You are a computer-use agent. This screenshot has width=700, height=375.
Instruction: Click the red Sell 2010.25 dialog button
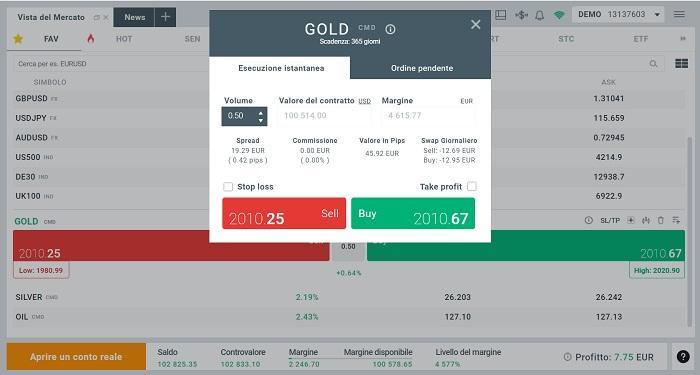click(x=284, y=213)
